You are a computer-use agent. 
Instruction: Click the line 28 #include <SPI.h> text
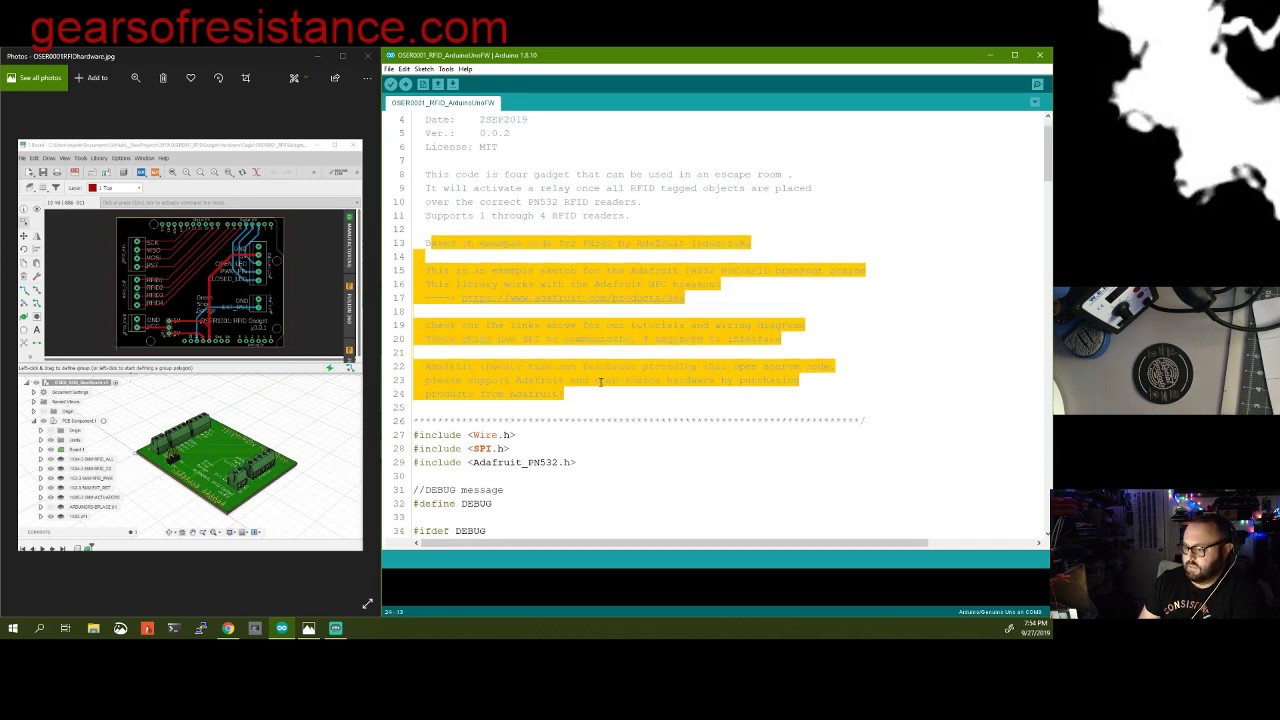point(461,449)
